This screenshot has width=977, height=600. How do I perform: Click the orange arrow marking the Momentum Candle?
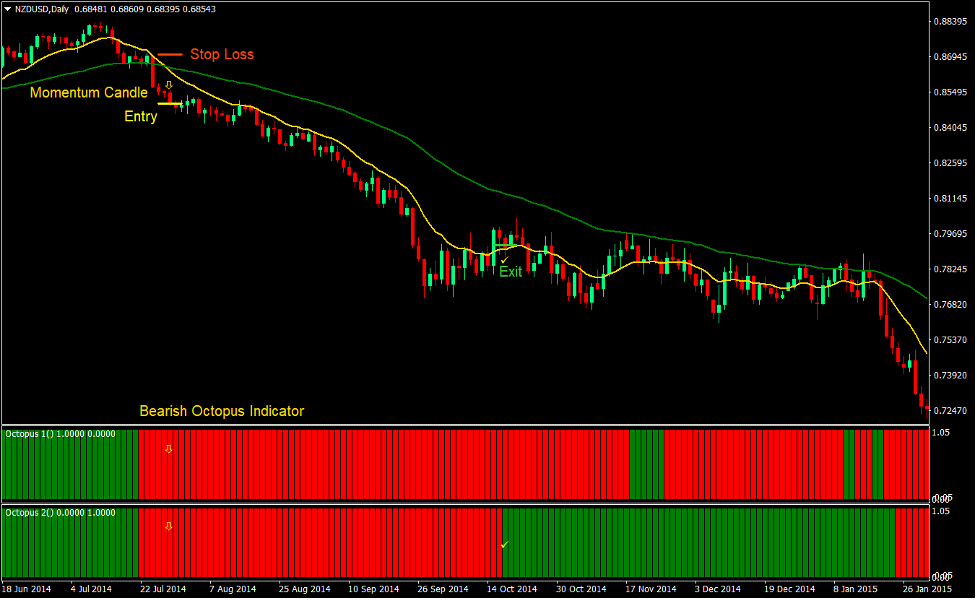click(168, 85)
